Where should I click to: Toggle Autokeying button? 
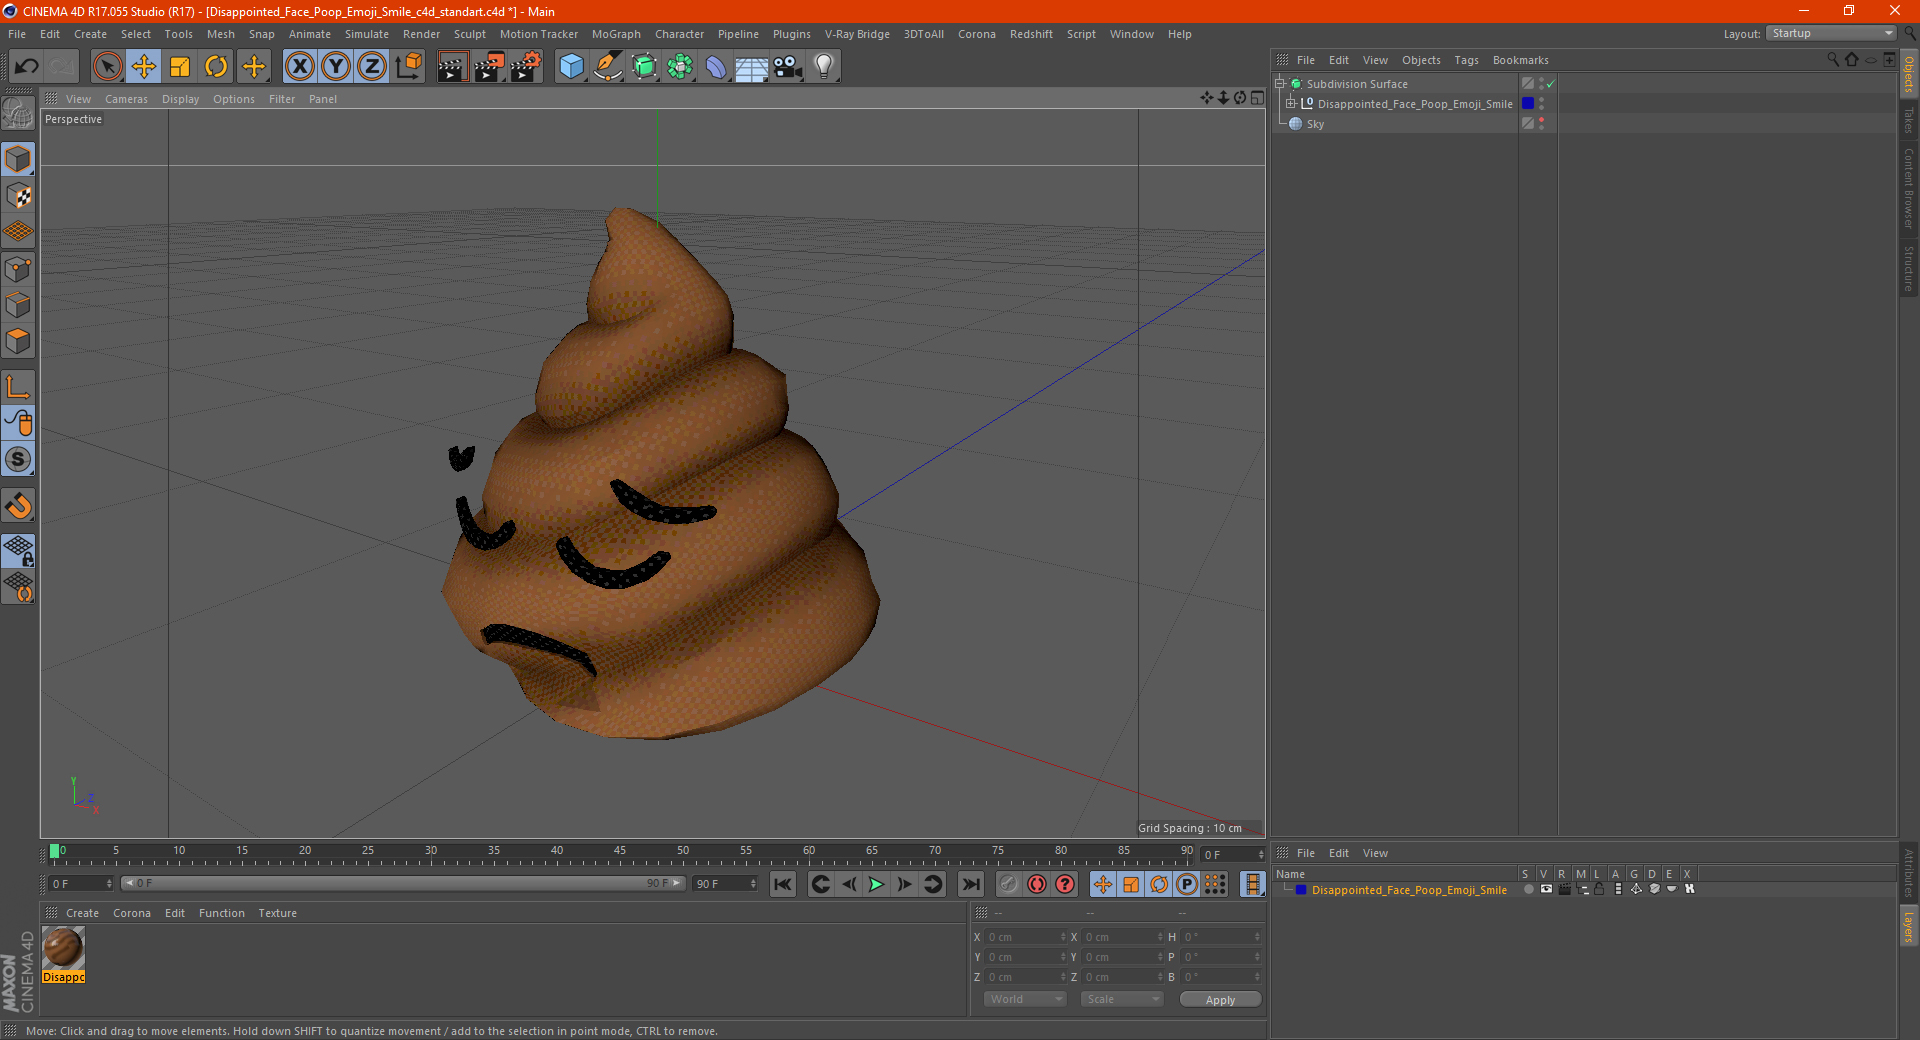pos(1037,884)
